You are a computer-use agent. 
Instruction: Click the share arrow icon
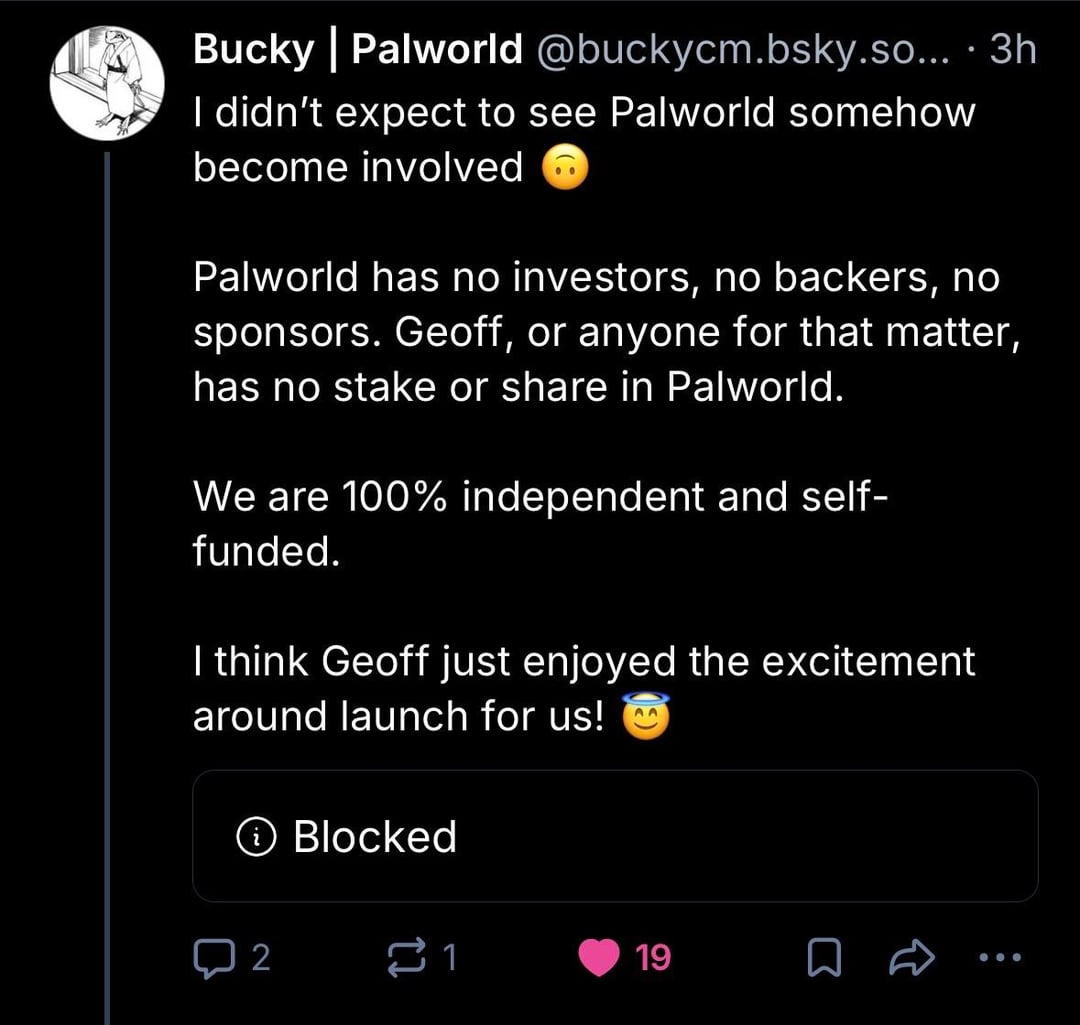pyautogui.click(x=911, y=960)
